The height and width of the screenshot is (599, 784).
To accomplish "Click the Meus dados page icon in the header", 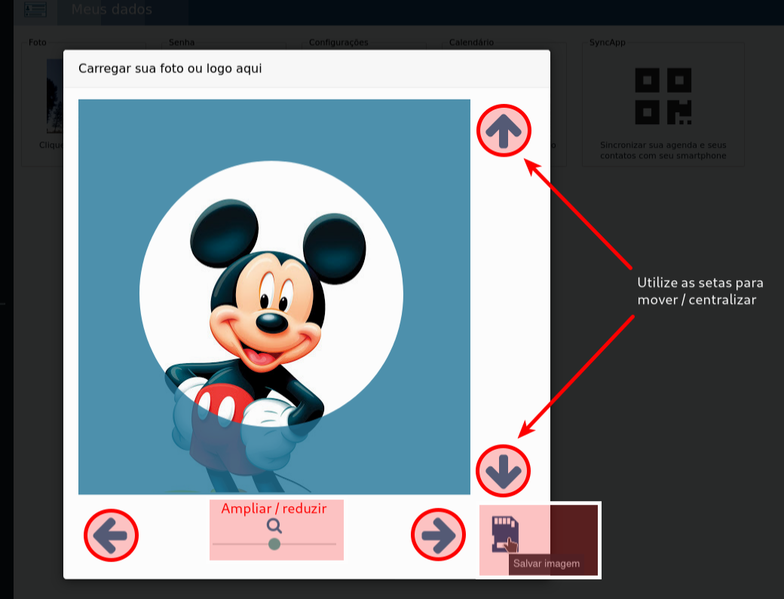I will pos(35,9).
